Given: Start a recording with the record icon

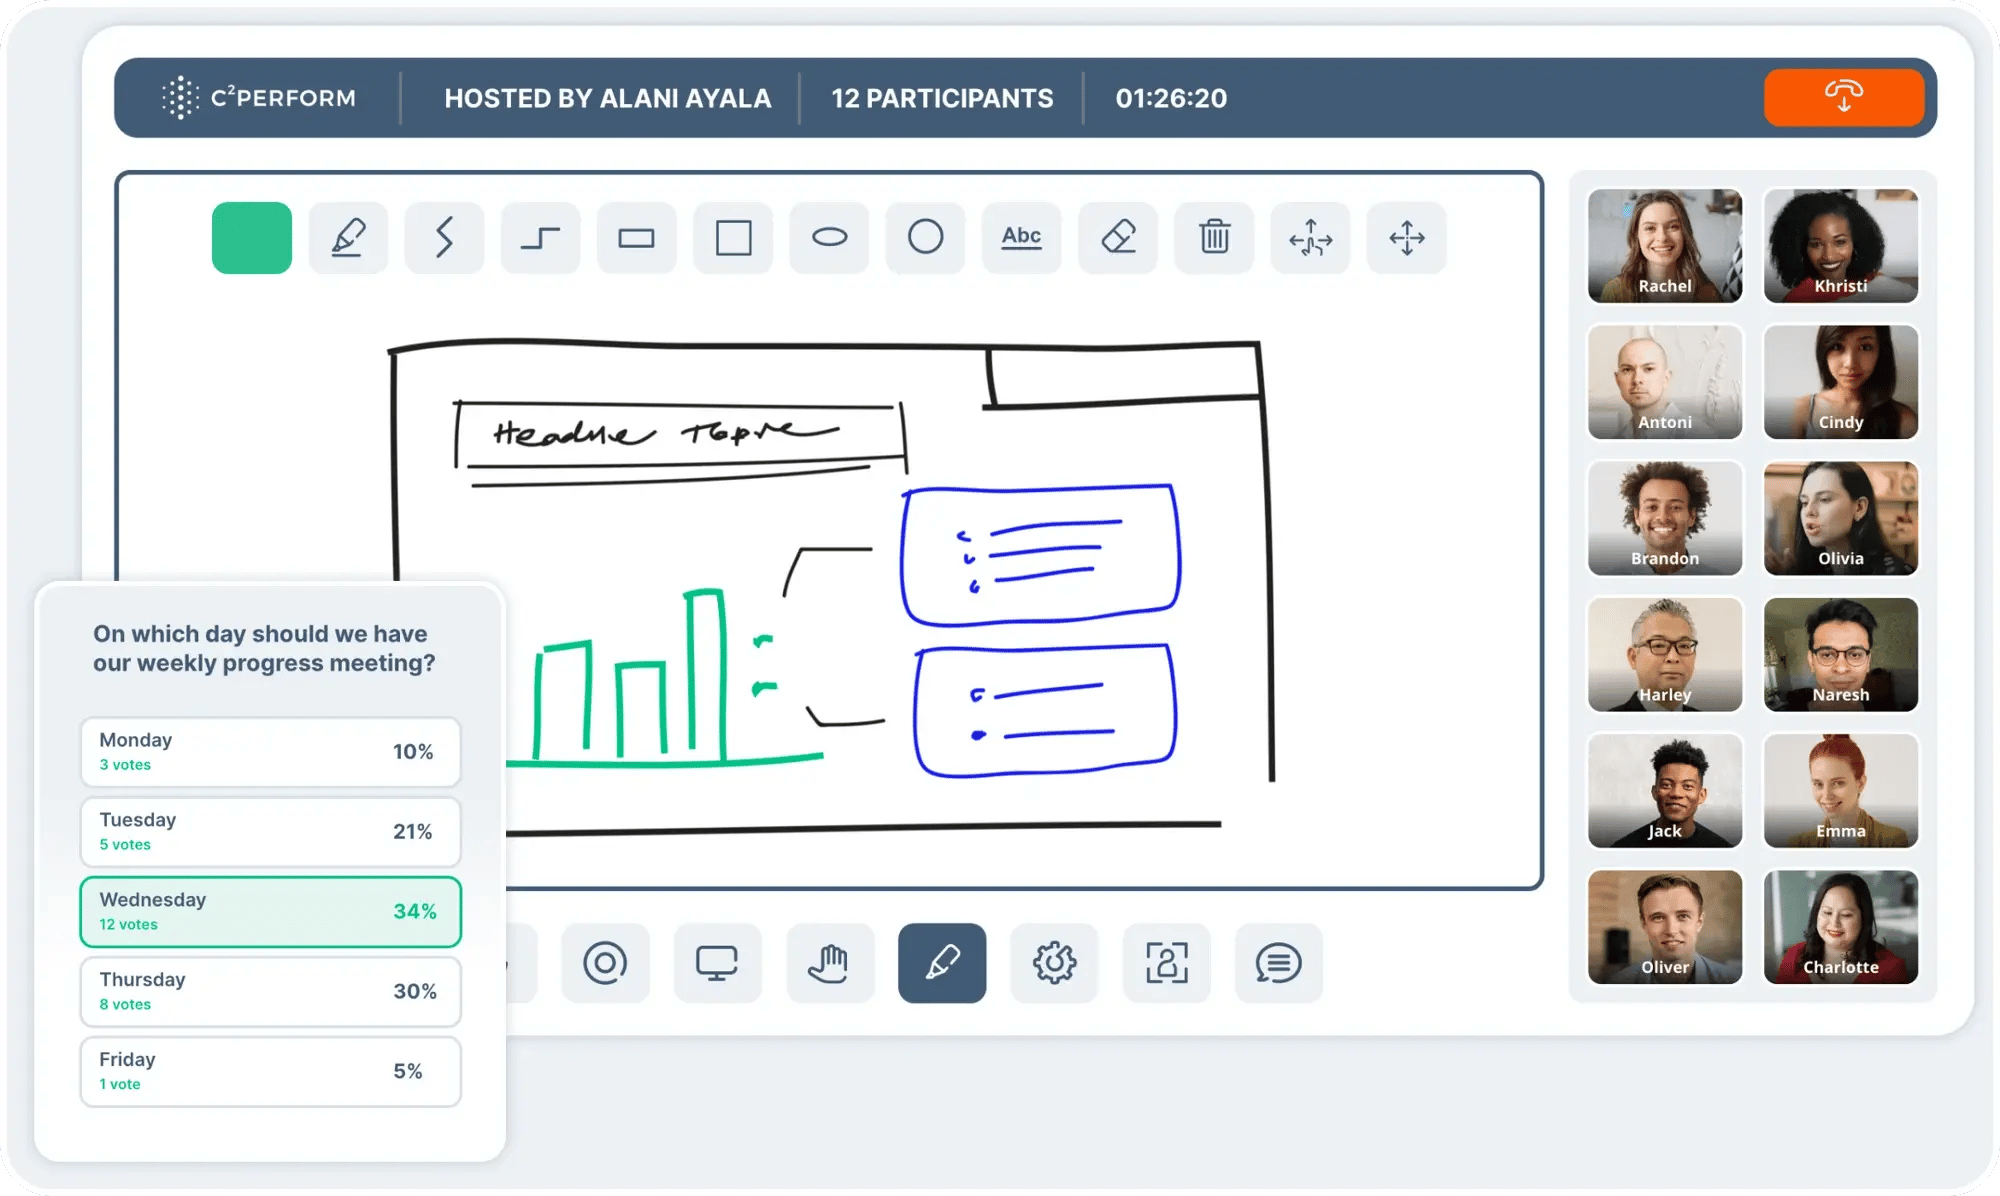Looking at the screenshot, I should click(x=605, y=963).
